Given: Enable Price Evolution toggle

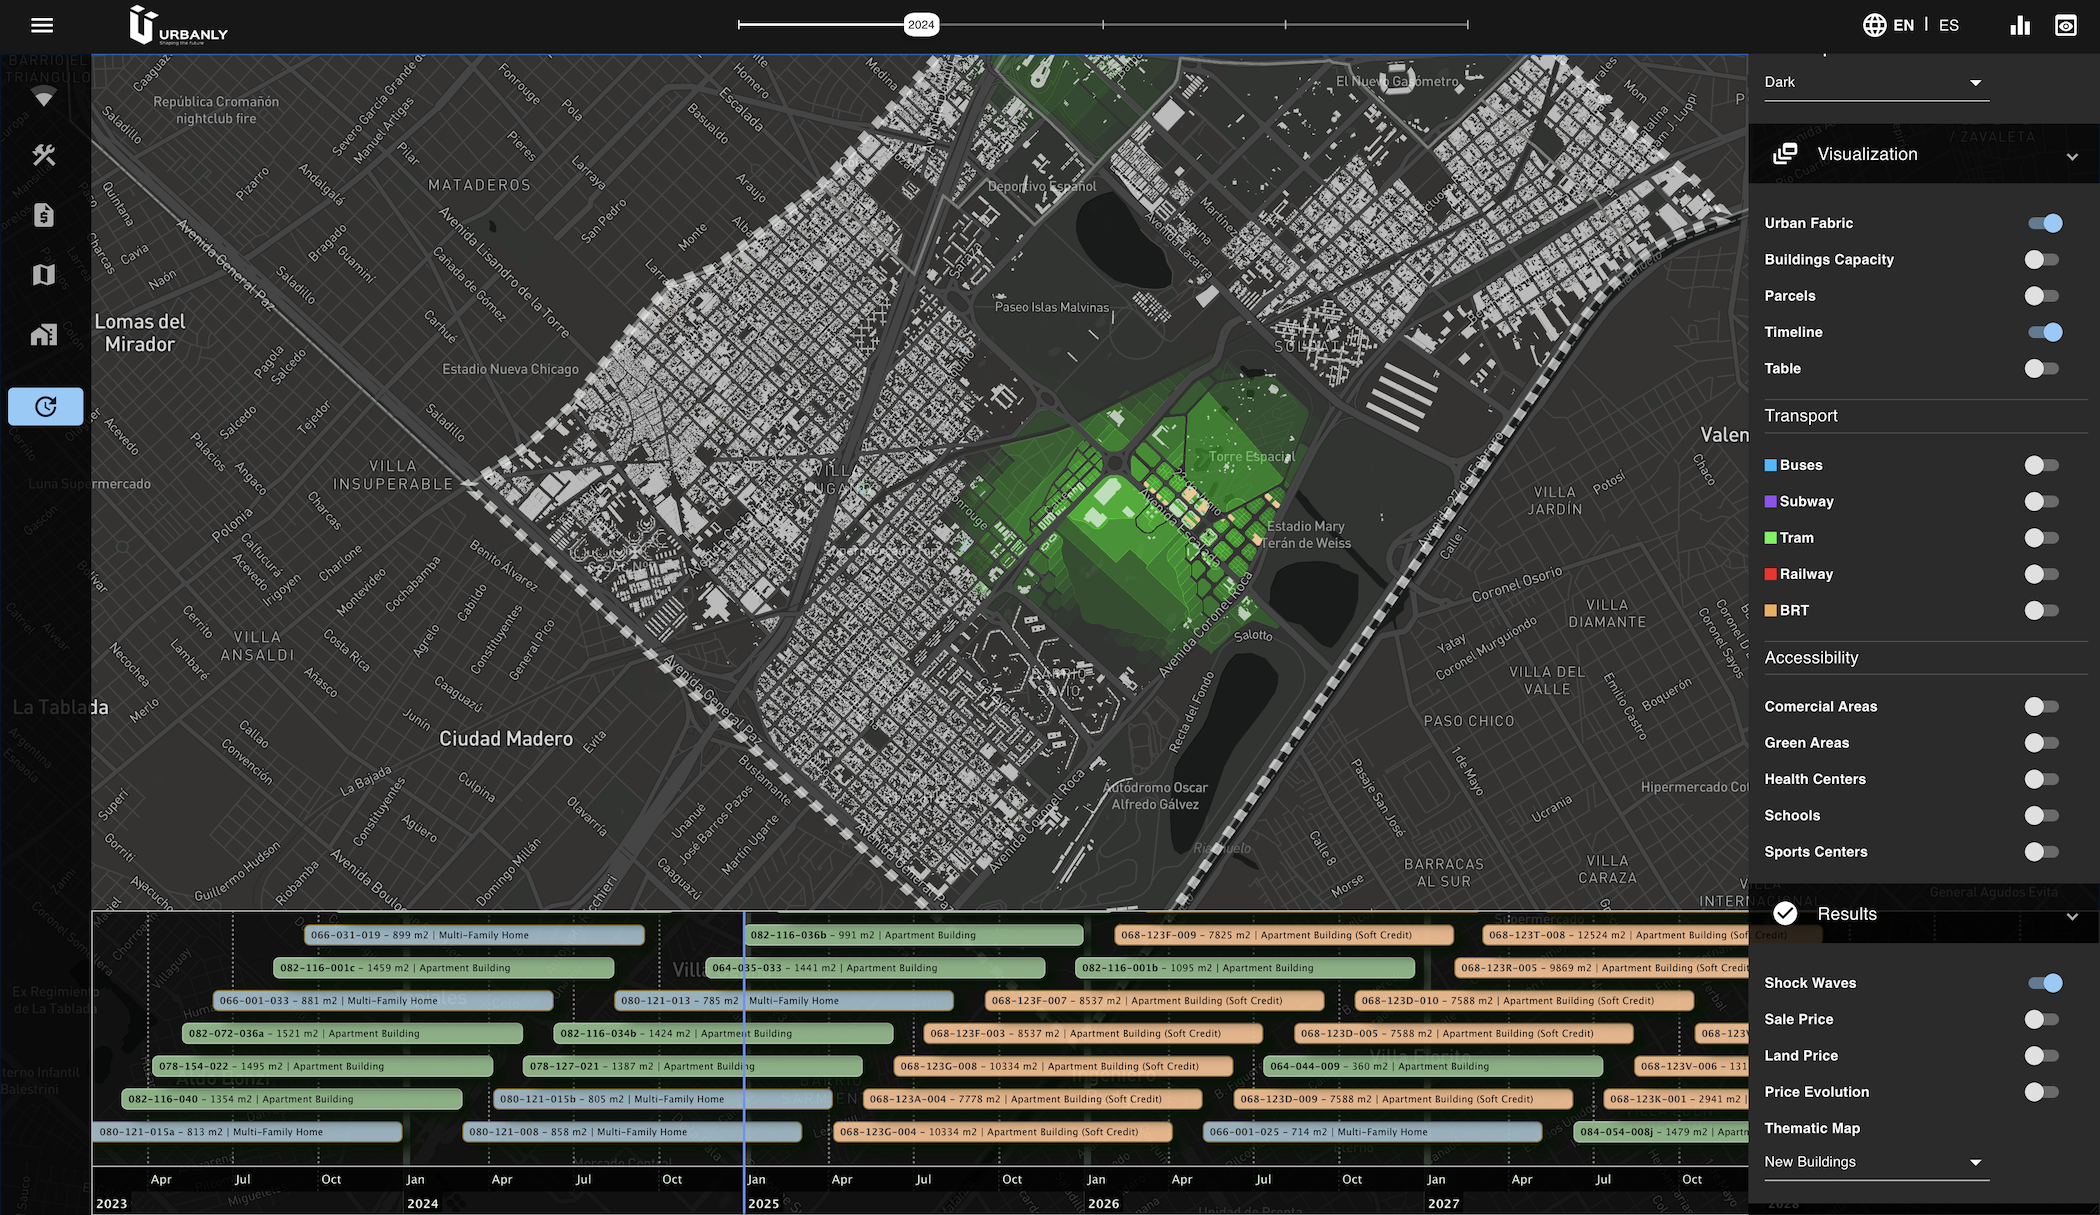Looking at the screenshot, I should pyautogui.click(x=2041, y=1092).
